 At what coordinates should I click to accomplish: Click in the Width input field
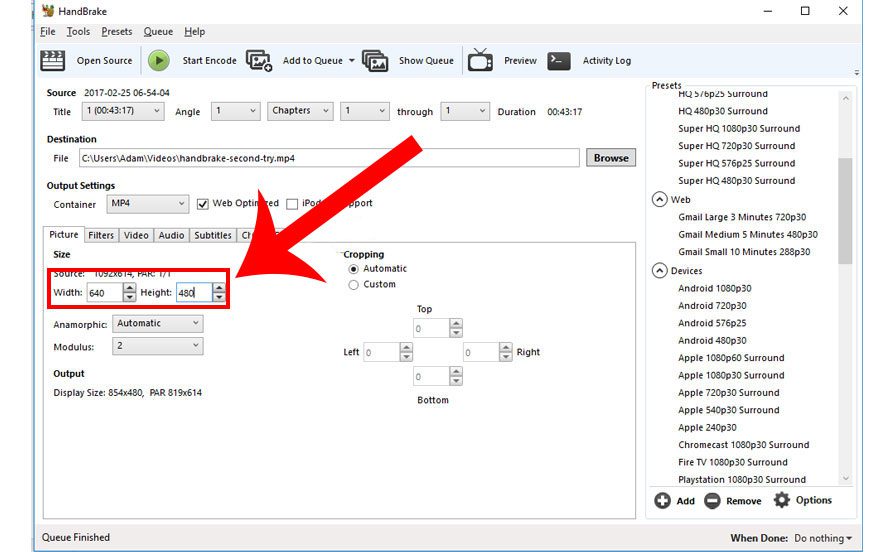[x=105, y=292]
